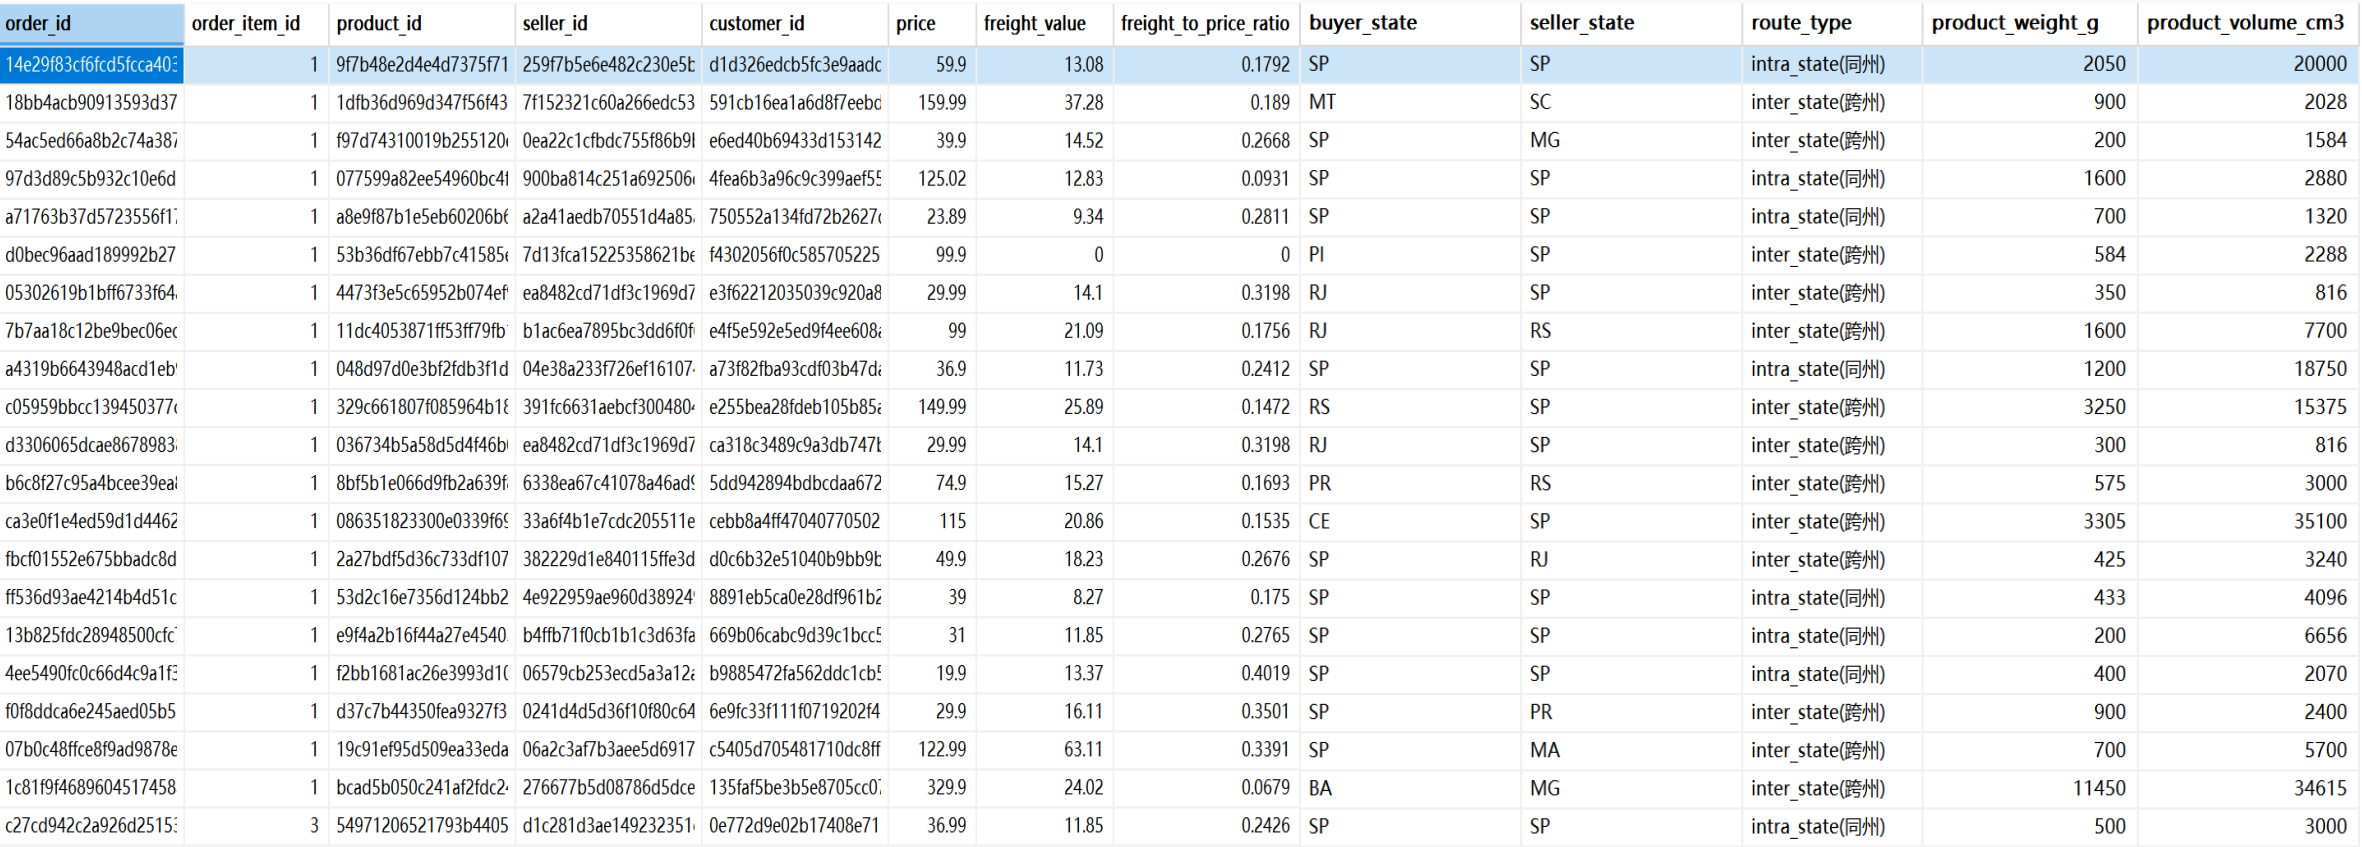Select the seller_state column header
The image size is (2362, 847).
(x=1630, y=23)
